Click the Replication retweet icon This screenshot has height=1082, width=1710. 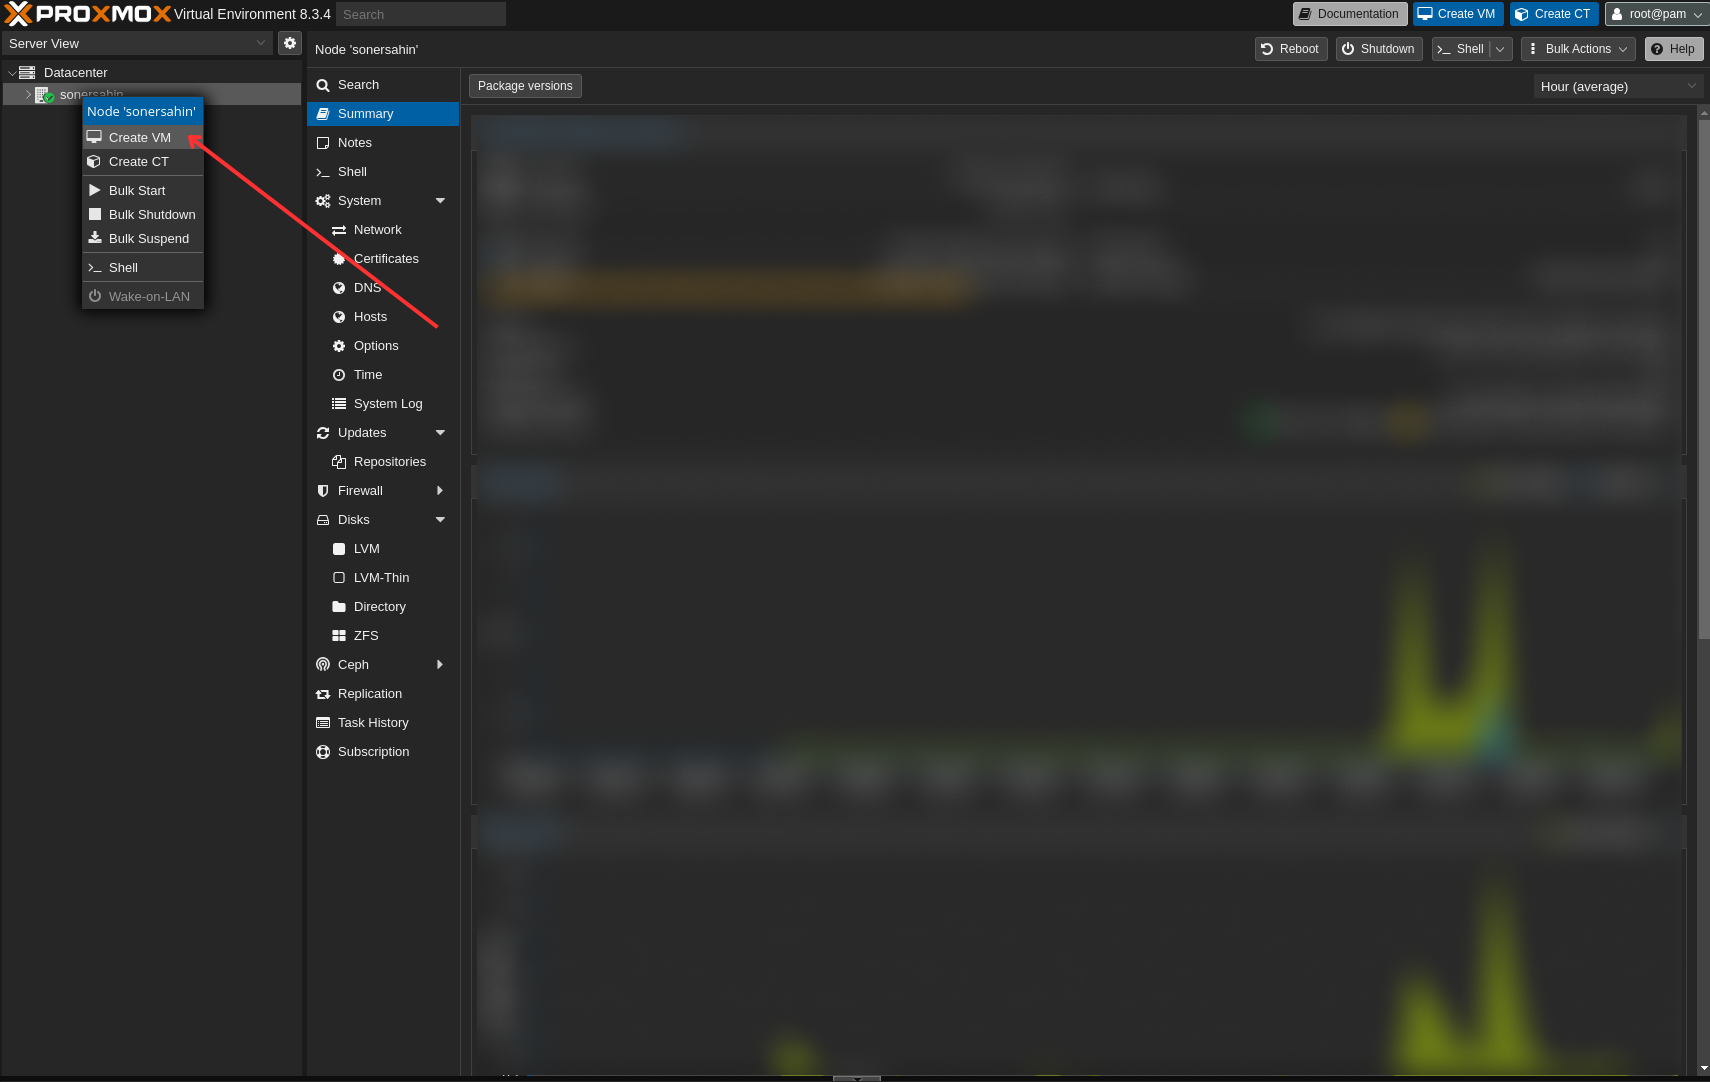click(x=323, y=694)
